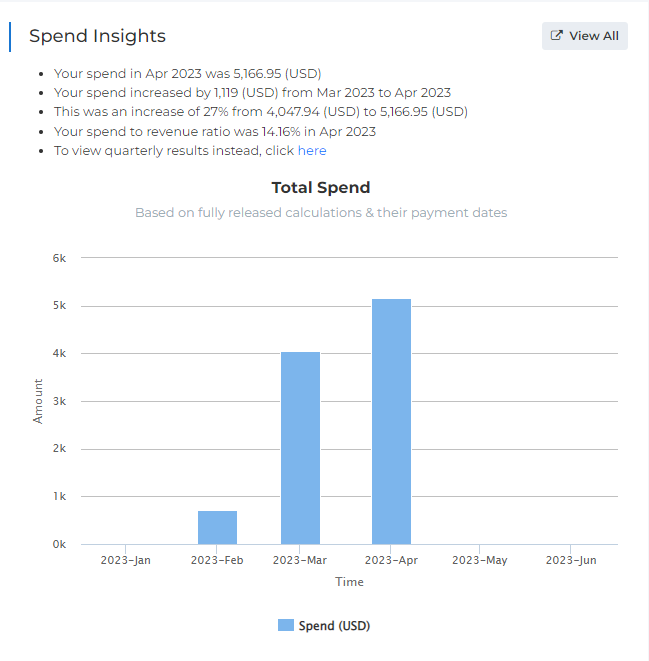
Task: Click the 2023-May axis label
Action: 480,560
